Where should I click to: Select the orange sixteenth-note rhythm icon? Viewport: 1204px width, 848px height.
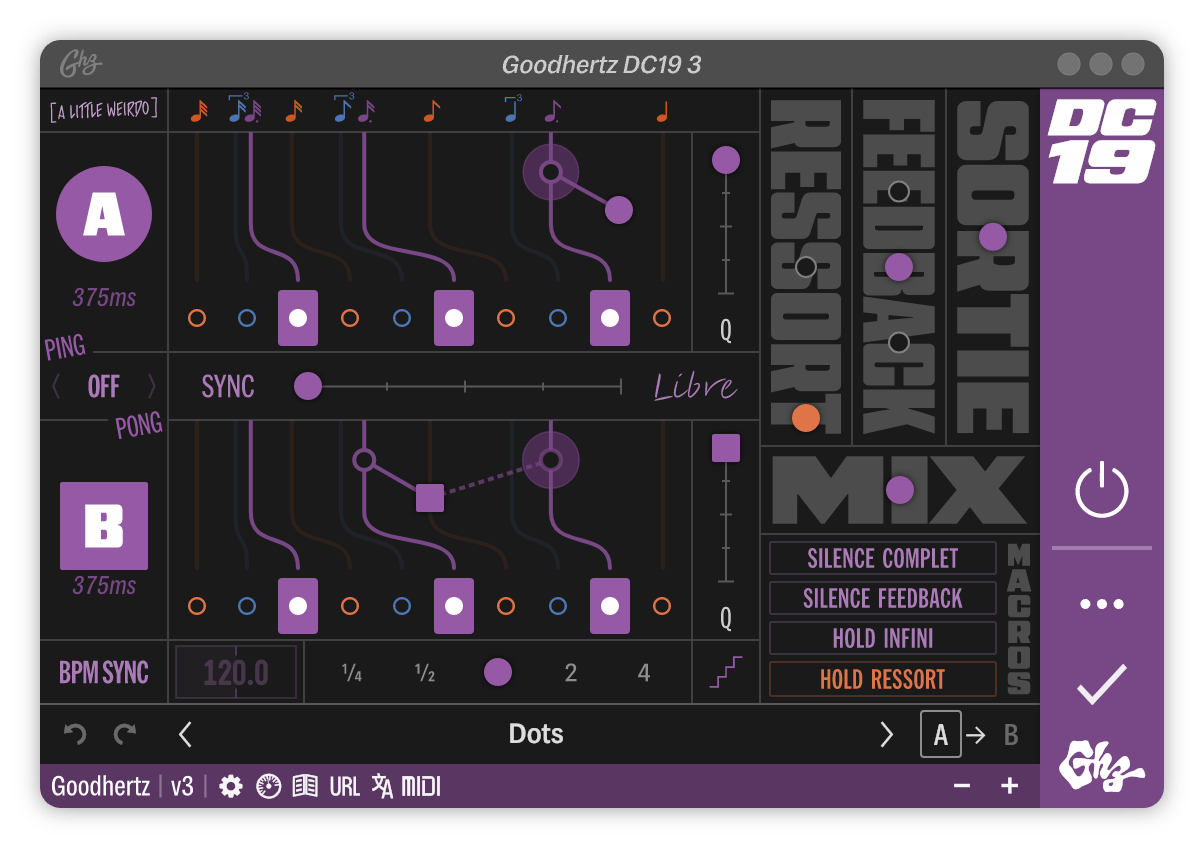click(x=198, y=110)
